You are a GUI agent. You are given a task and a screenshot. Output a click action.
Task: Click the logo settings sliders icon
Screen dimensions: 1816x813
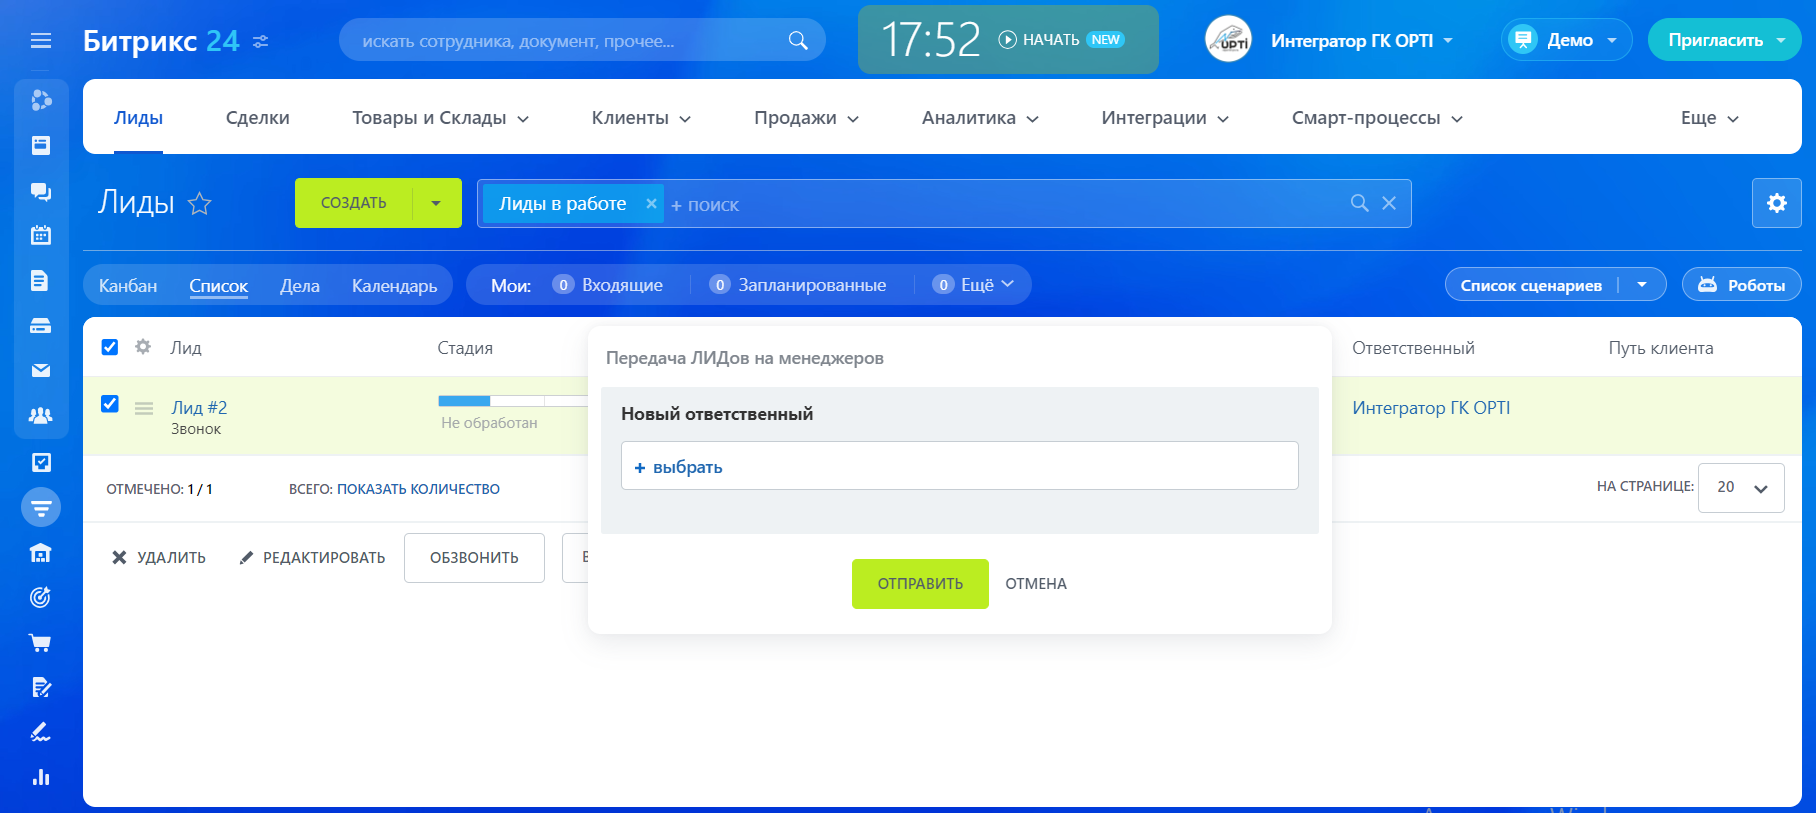[261, 41]
